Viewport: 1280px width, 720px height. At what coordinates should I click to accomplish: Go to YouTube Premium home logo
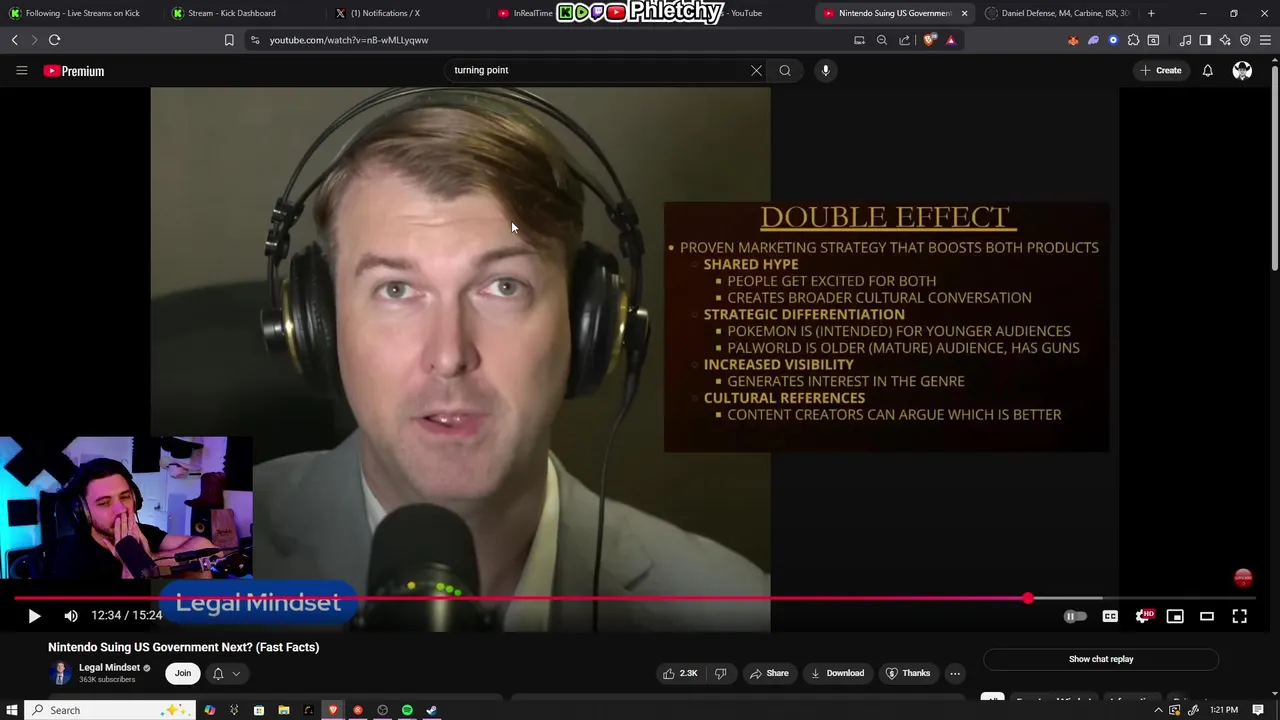[74, 71]
